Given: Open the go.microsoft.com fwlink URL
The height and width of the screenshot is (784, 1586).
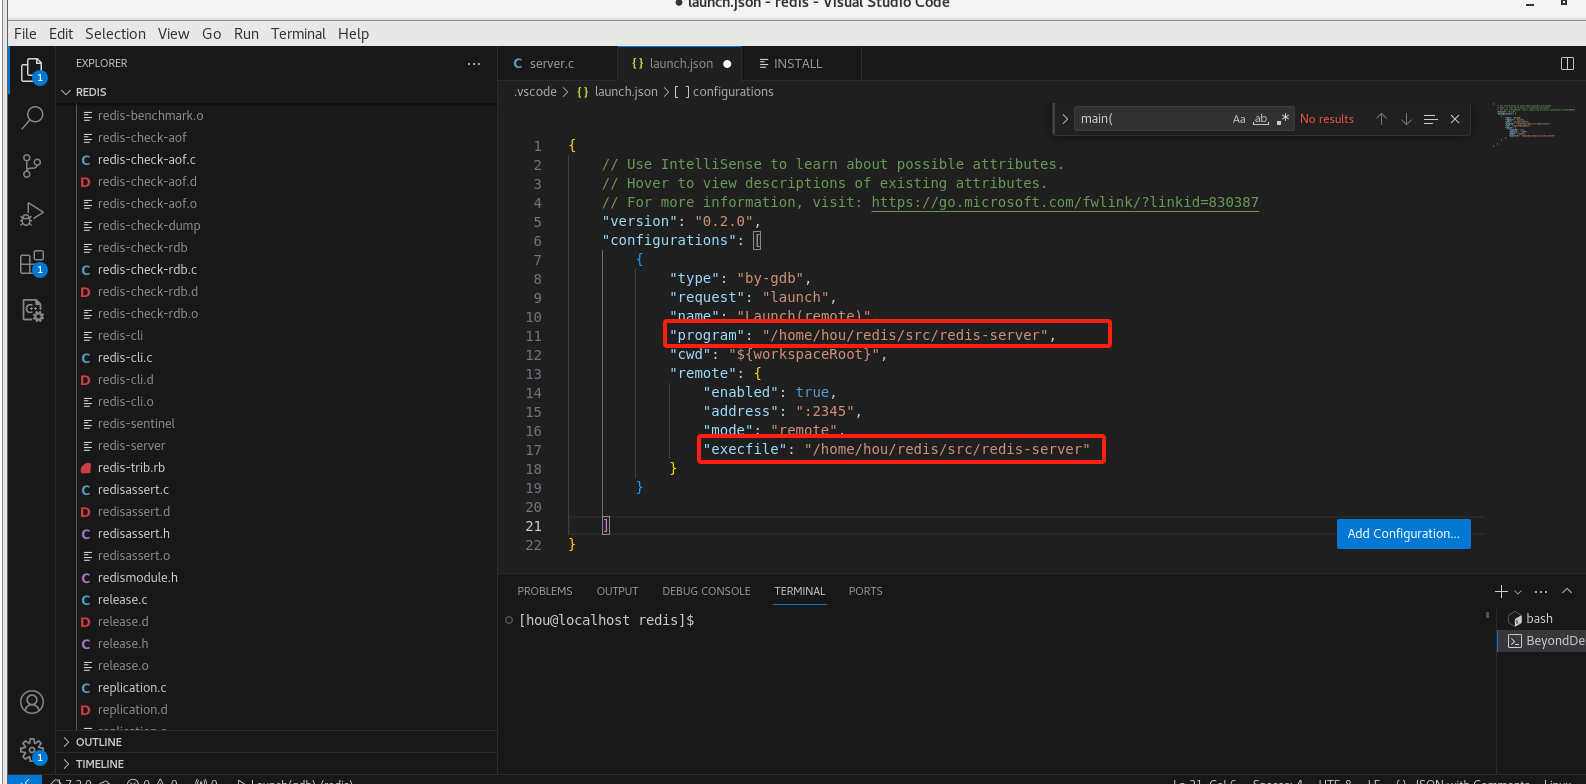Looking at the screenshot, I should pos(1065,202).
